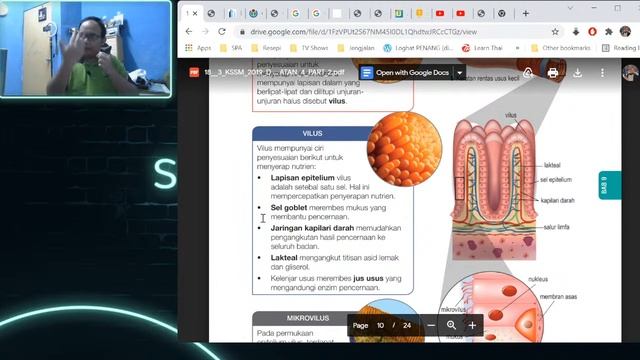Click the red O extension icon

(x=592, y=31)
